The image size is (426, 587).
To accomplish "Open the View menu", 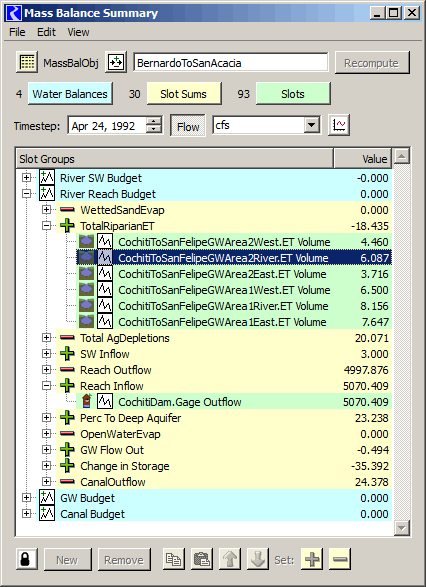I will [x=78, y=32].
